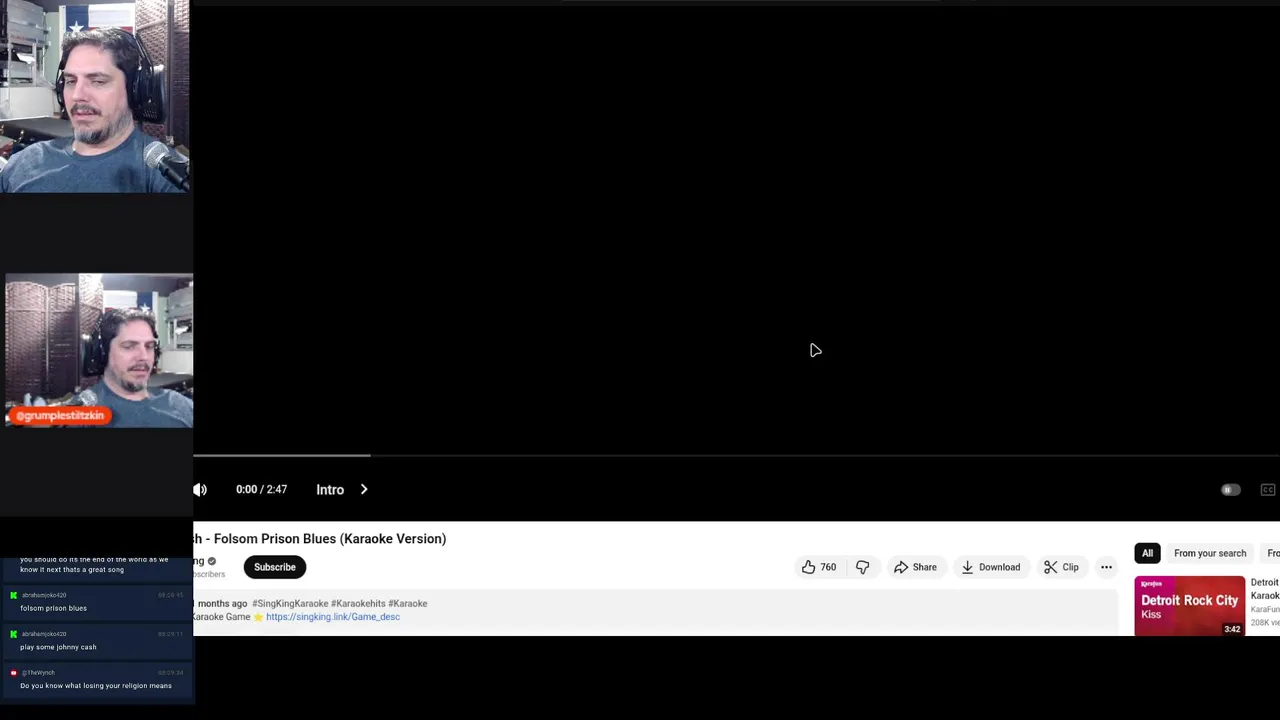Open the singking.link Game_desc link
The image size is (1280, 720).
(333, 617)
